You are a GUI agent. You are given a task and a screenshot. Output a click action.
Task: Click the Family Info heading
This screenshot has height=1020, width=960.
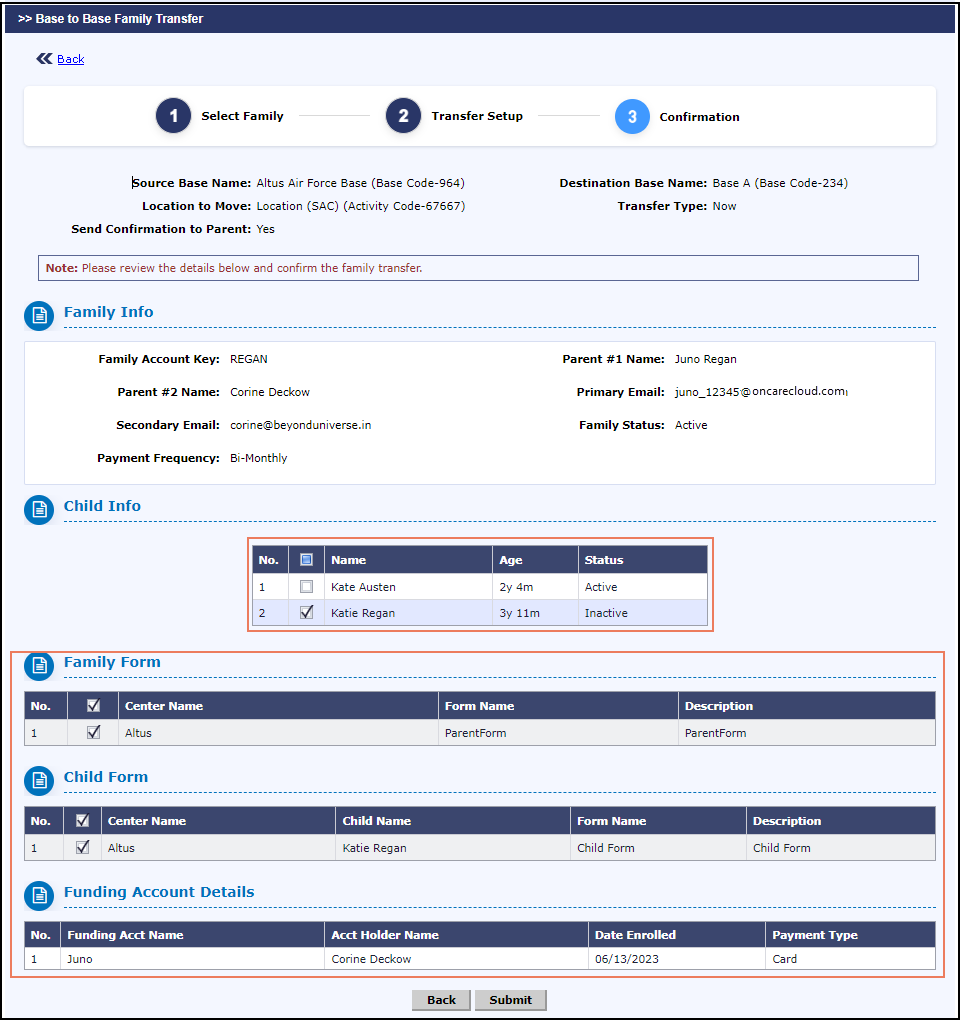pyautogui.click(x=109, y=312)
